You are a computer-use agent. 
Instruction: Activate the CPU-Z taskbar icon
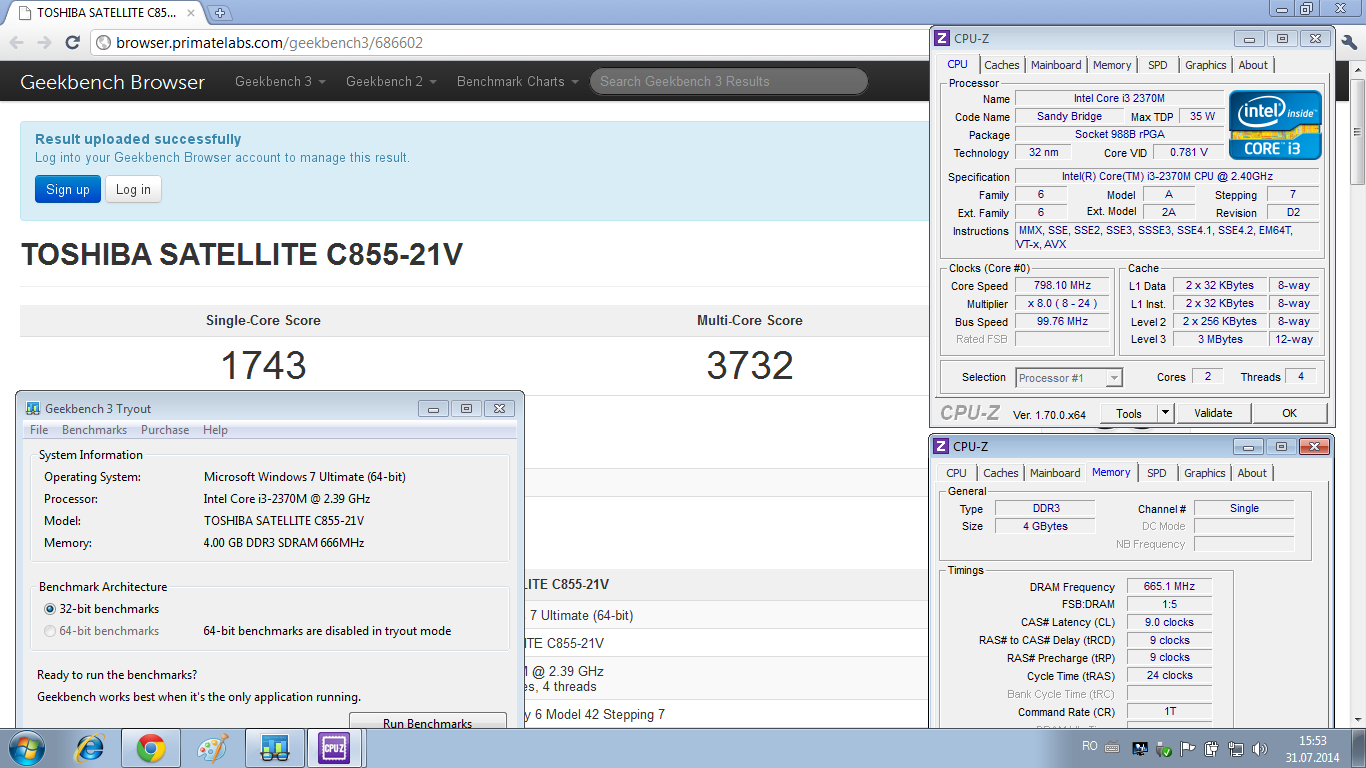pyautogui.click(x=333, y=748)
